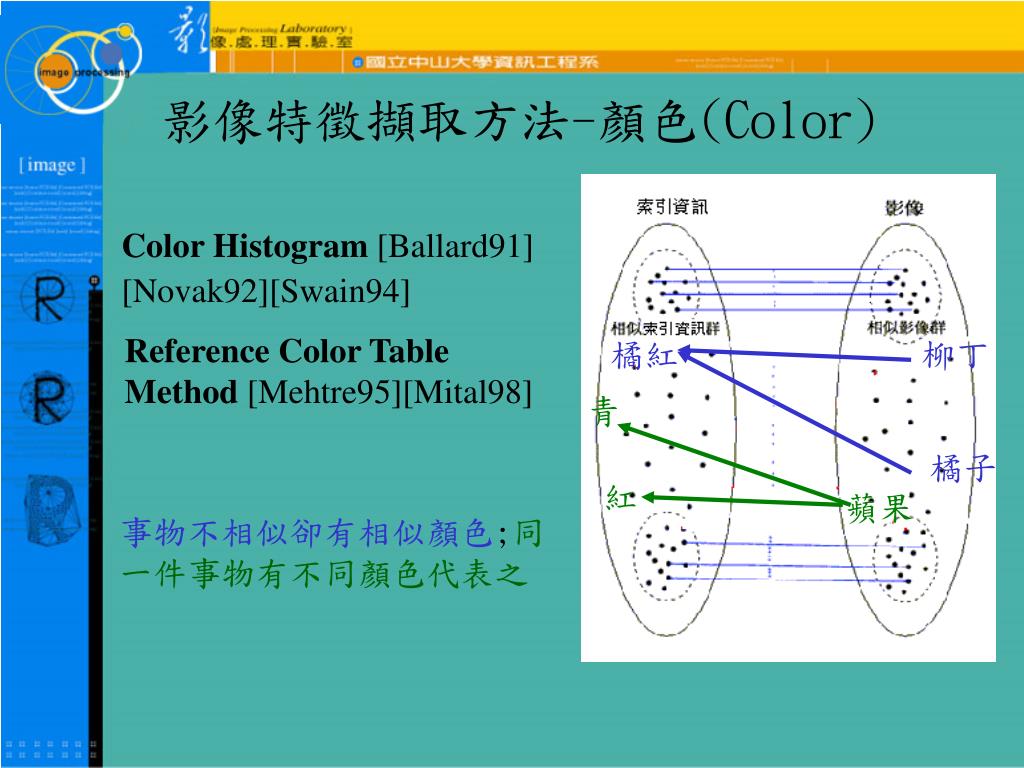Click the 相似影像群 label
Image resolution: width=1024 pixels, height=768 pixels.
[906, 327]
